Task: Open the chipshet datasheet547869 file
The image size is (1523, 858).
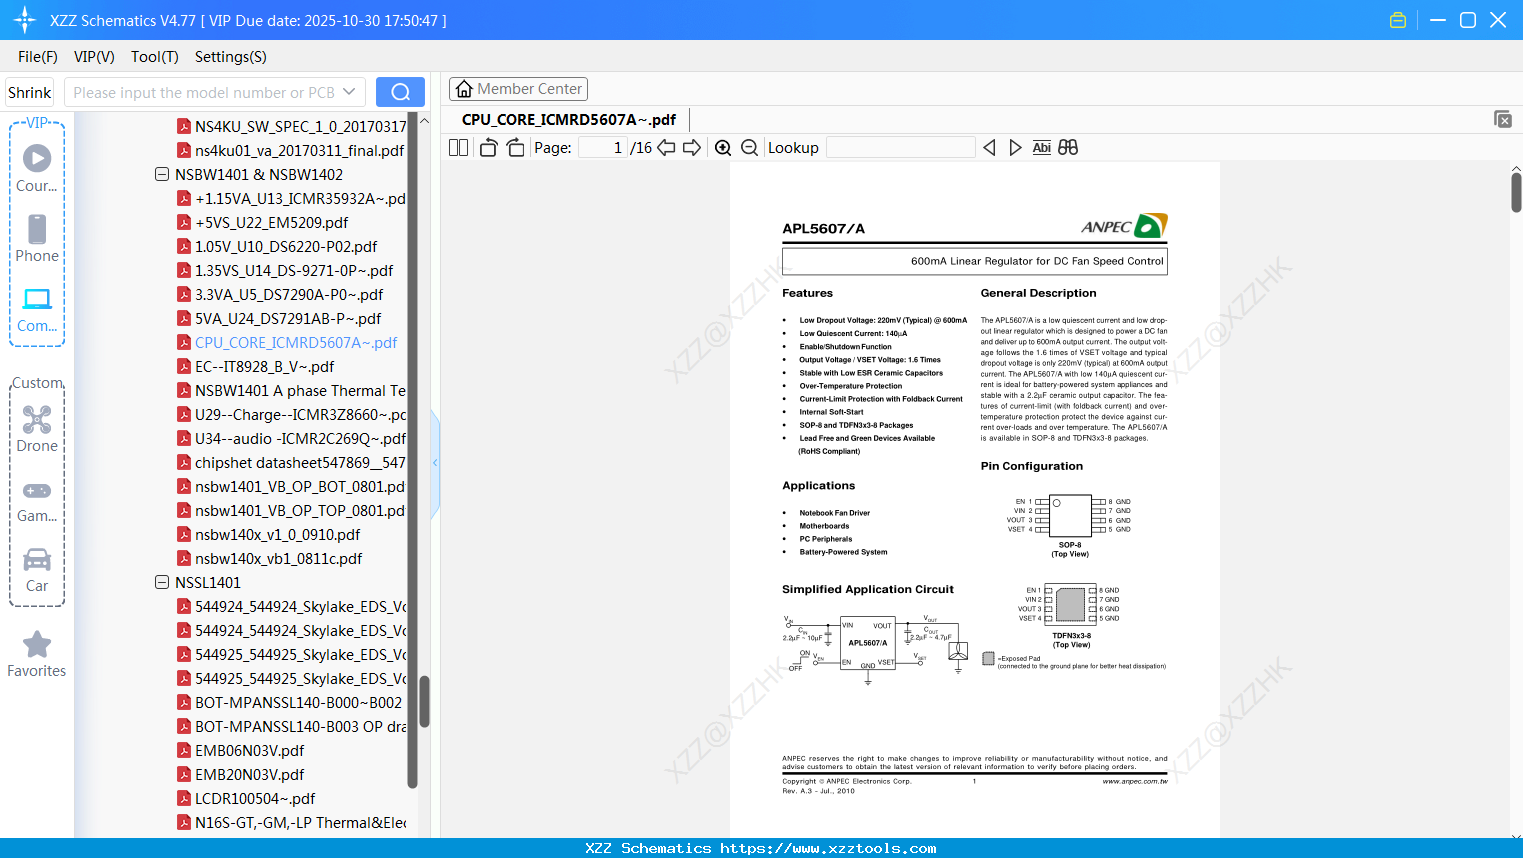Action: 292,462
